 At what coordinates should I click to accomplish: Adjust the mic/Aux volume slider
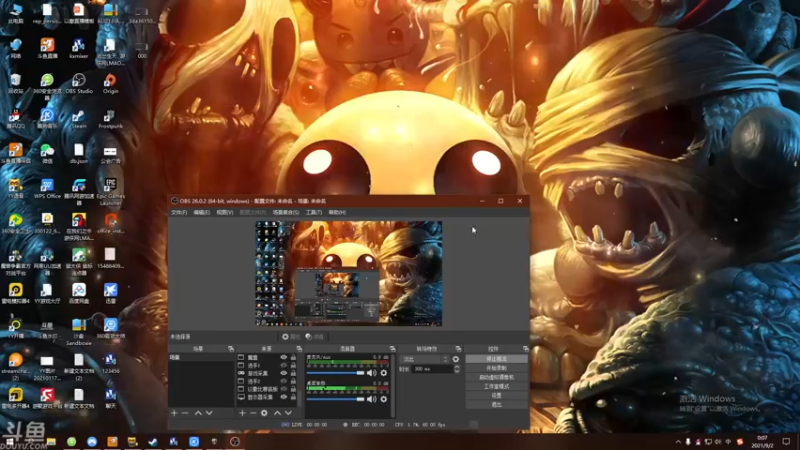335,373
